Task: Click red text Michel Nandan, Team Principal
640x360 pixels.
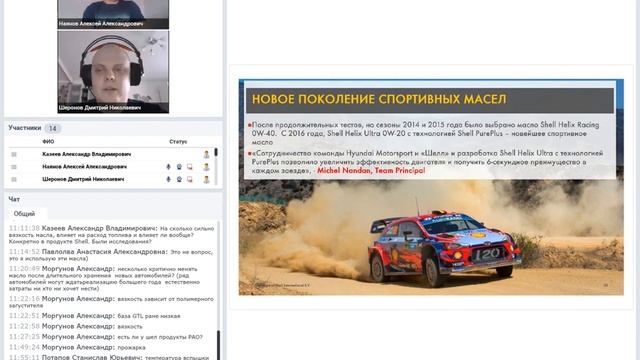Action: click(371, 171)
